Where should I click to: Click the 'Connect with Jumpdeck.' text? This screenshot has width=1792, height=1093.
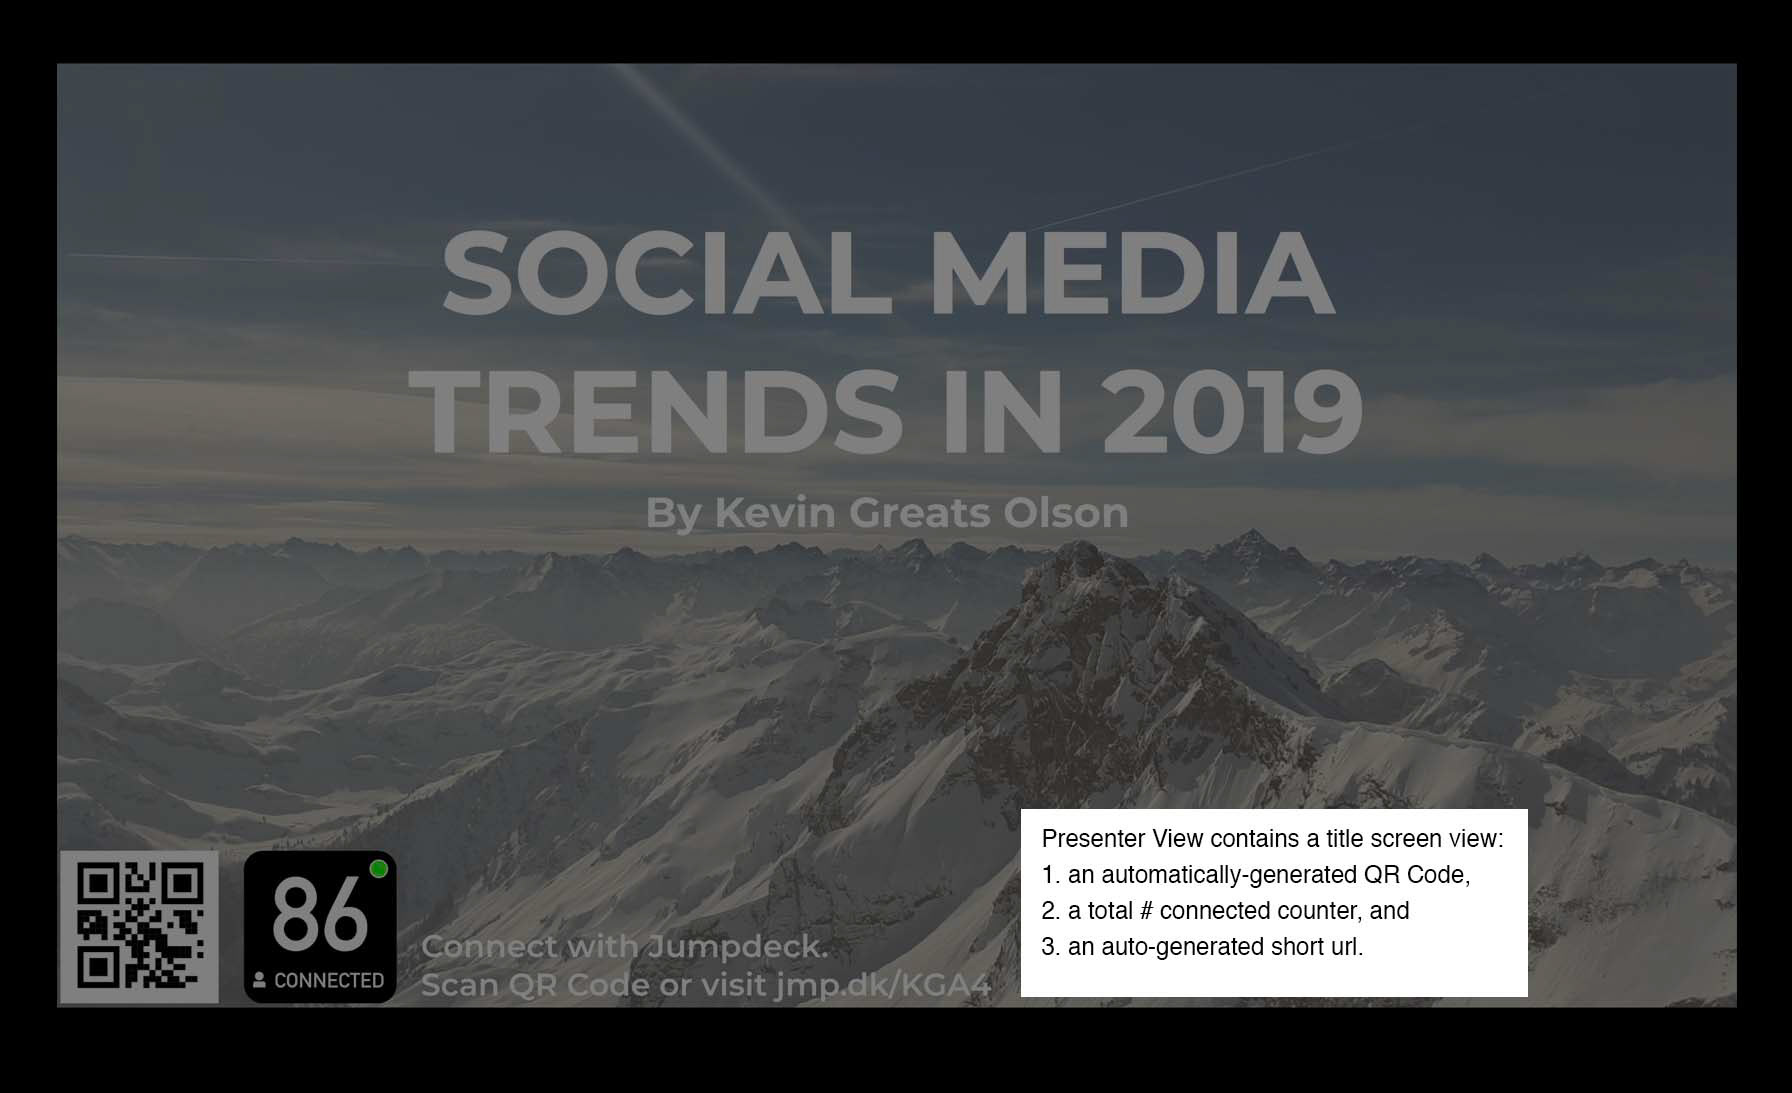coord(624,946)
